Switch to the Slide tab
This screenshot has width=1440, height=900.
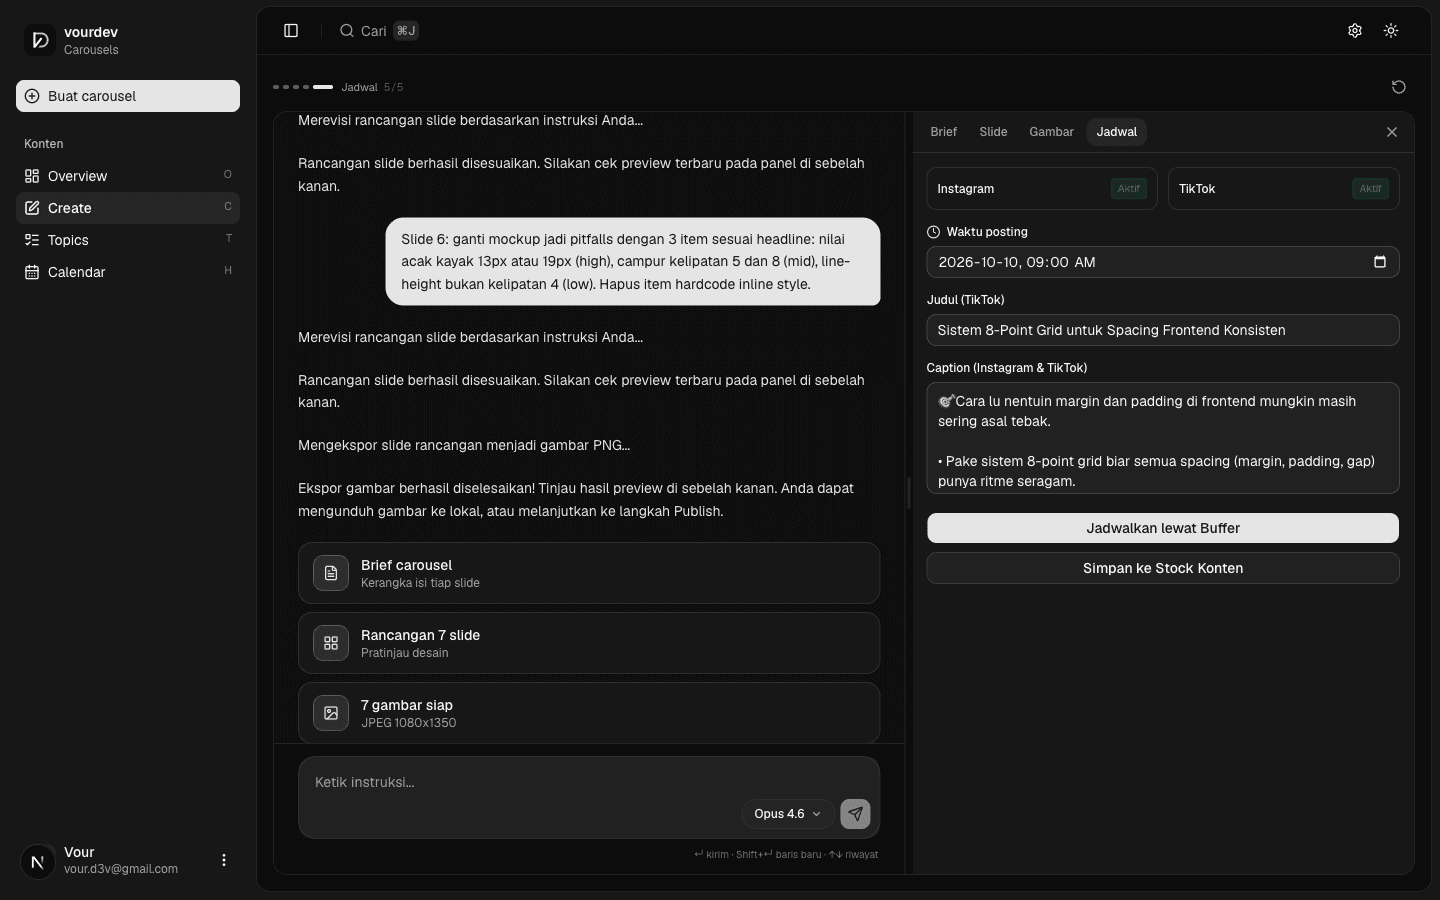click(x=993, y=132)
